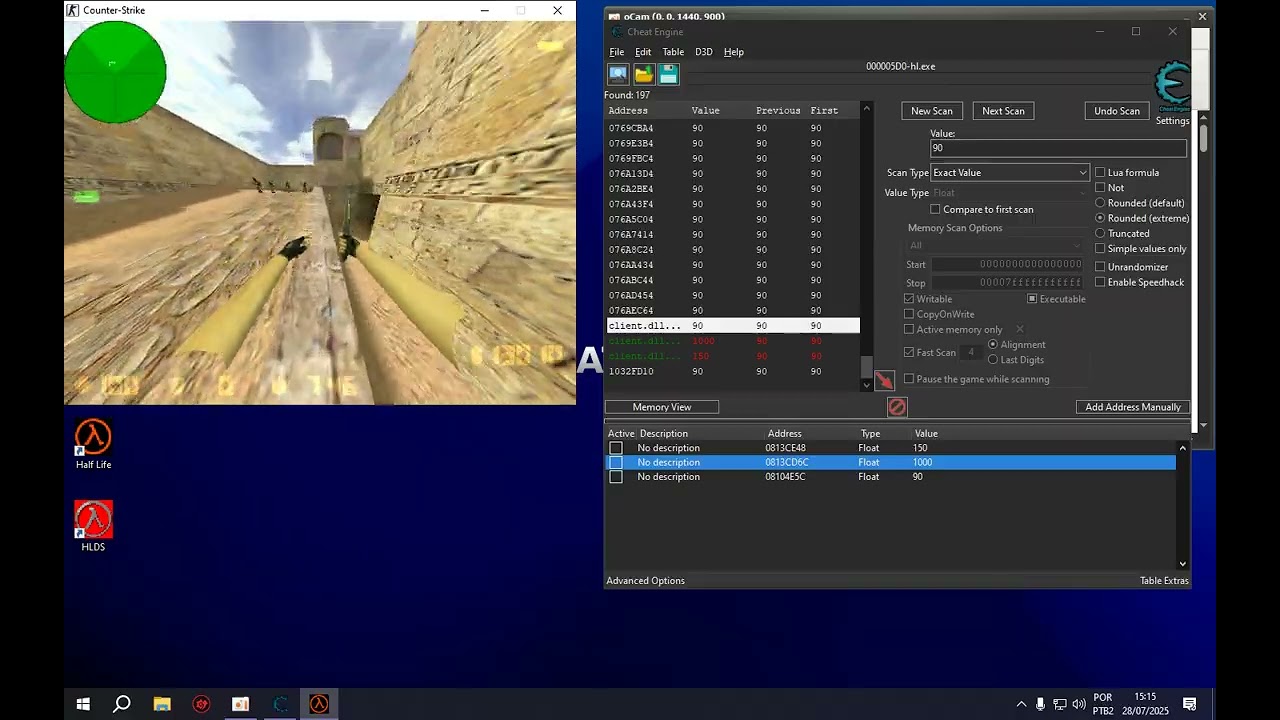Screen dimensions: 1280x720
Task: Sort results by Previous column header
Action: coord(778,110)
